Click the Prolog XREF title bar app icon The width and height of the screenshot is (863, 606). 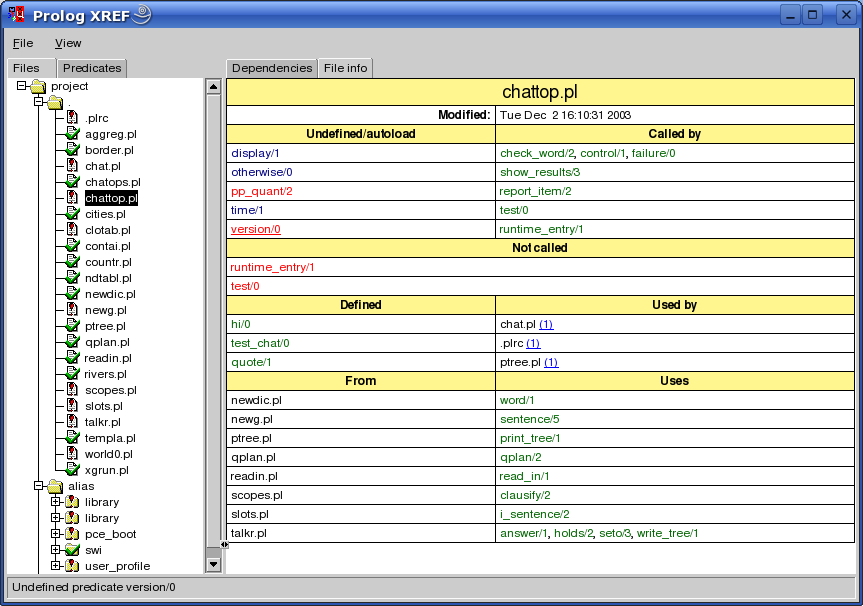click(17, 15)
